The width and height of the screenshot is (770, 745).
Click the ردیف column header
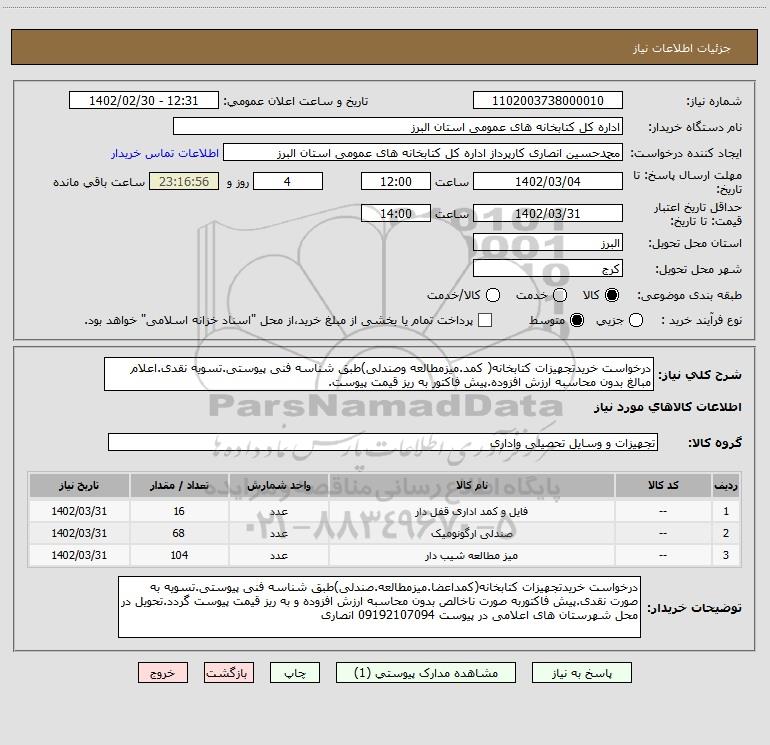tap(726, 485)
